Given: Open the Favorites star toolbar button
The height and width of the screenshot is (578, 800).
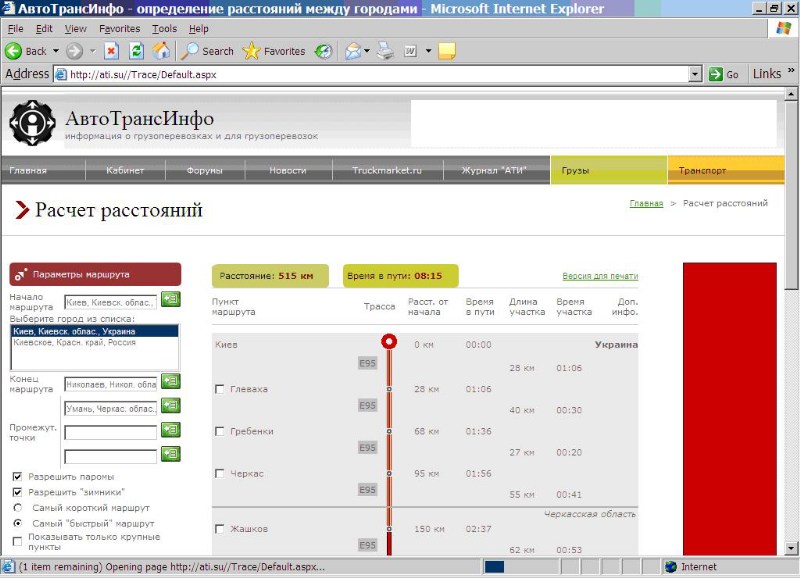Looking at the screenshot, I should point(274,51).
